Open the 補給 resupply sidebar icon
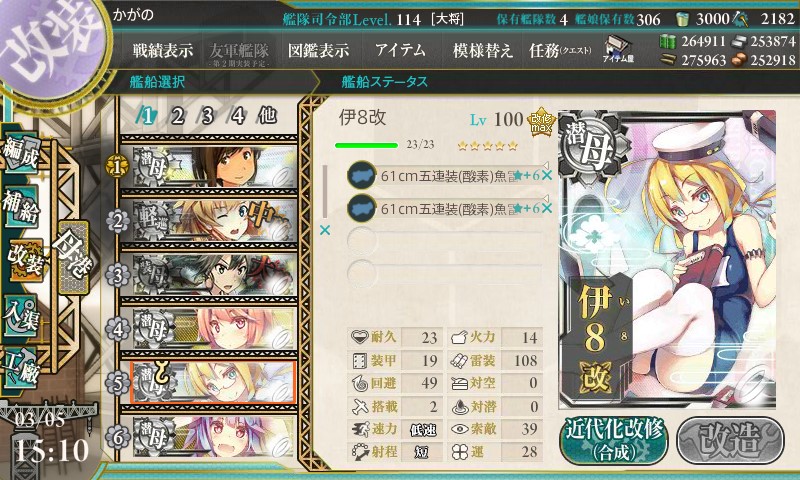Screen dimensions: 800x480 click(x=21, y=205)
